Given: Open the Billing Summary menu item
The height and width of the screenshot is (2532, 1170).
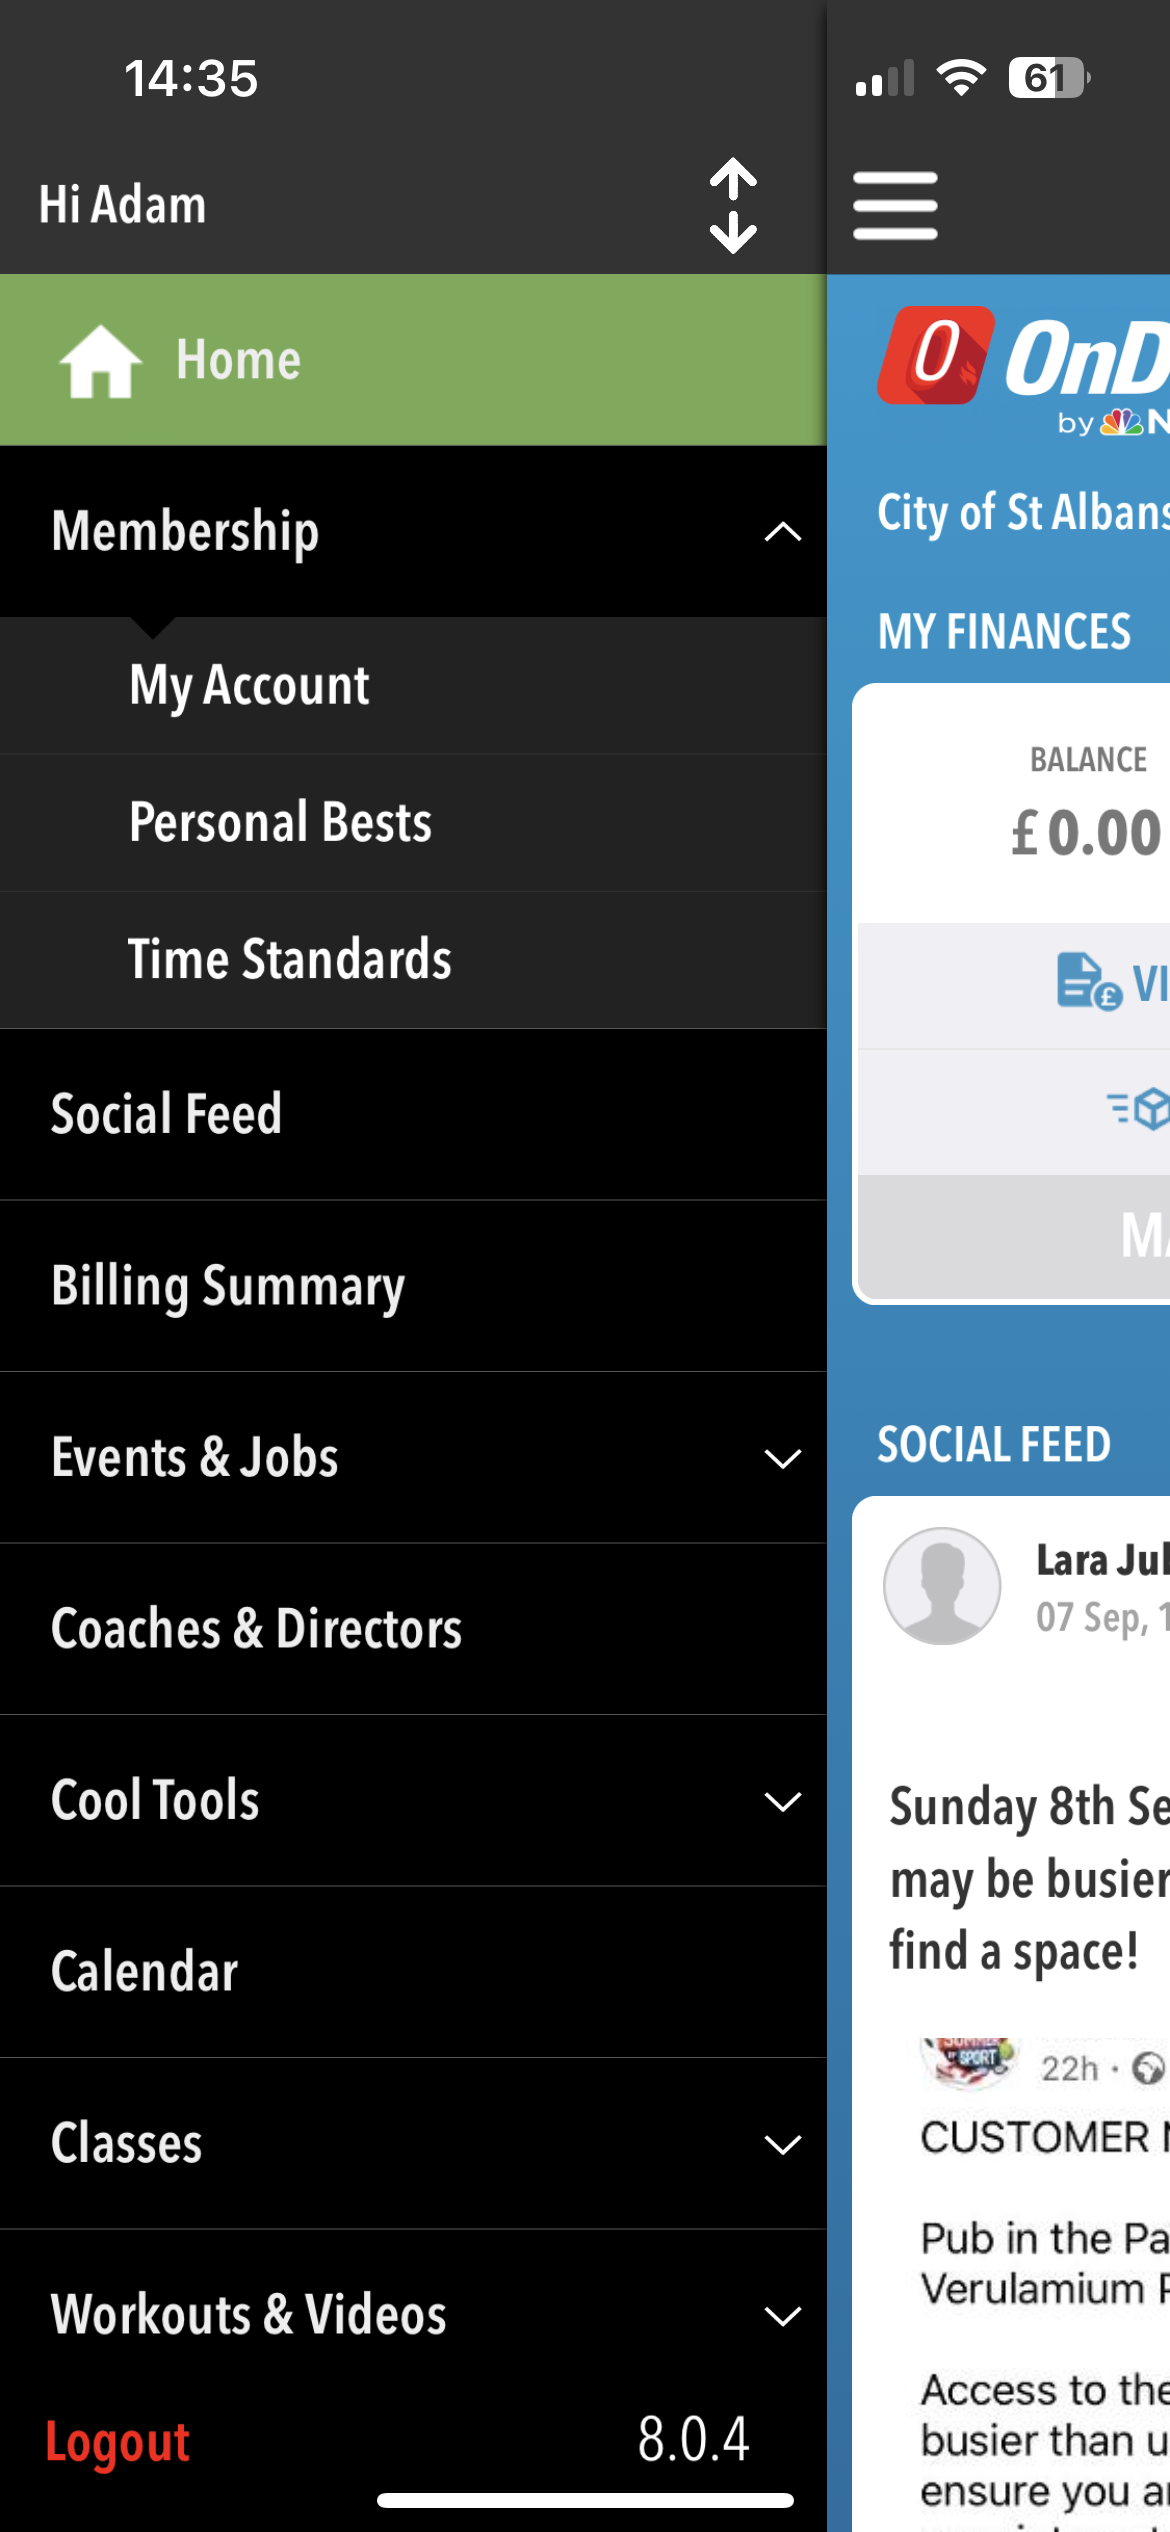Looking at the screenshot, I should (228, 1286).
